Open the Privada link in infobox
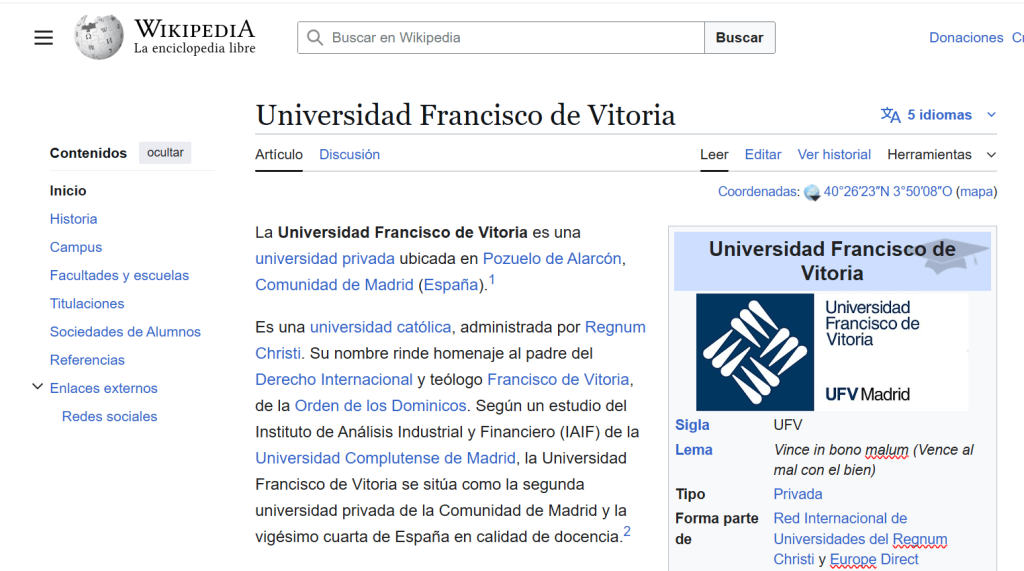1024x571 pixels. [x=797, y=494]
